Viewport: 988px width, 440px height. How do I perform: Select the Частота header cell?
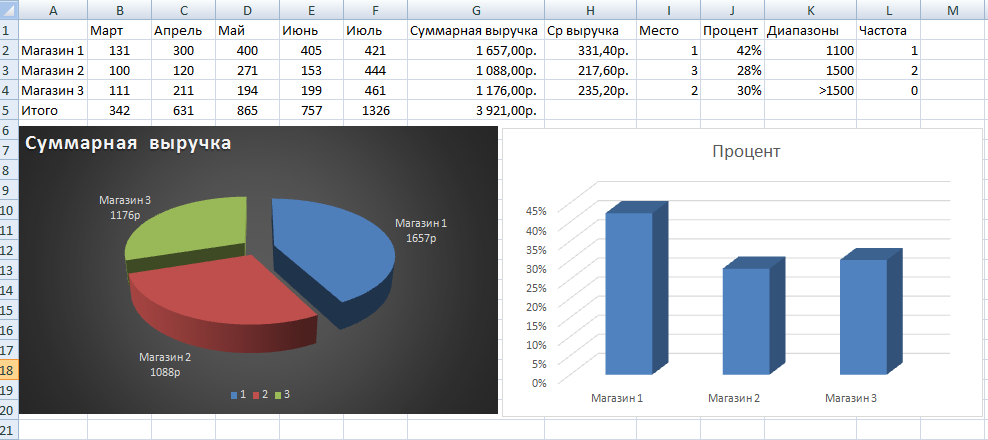[888, 30]
